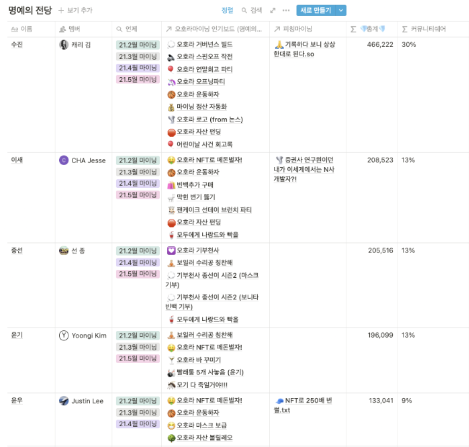Click the plus icon to add view

point(61,11)
